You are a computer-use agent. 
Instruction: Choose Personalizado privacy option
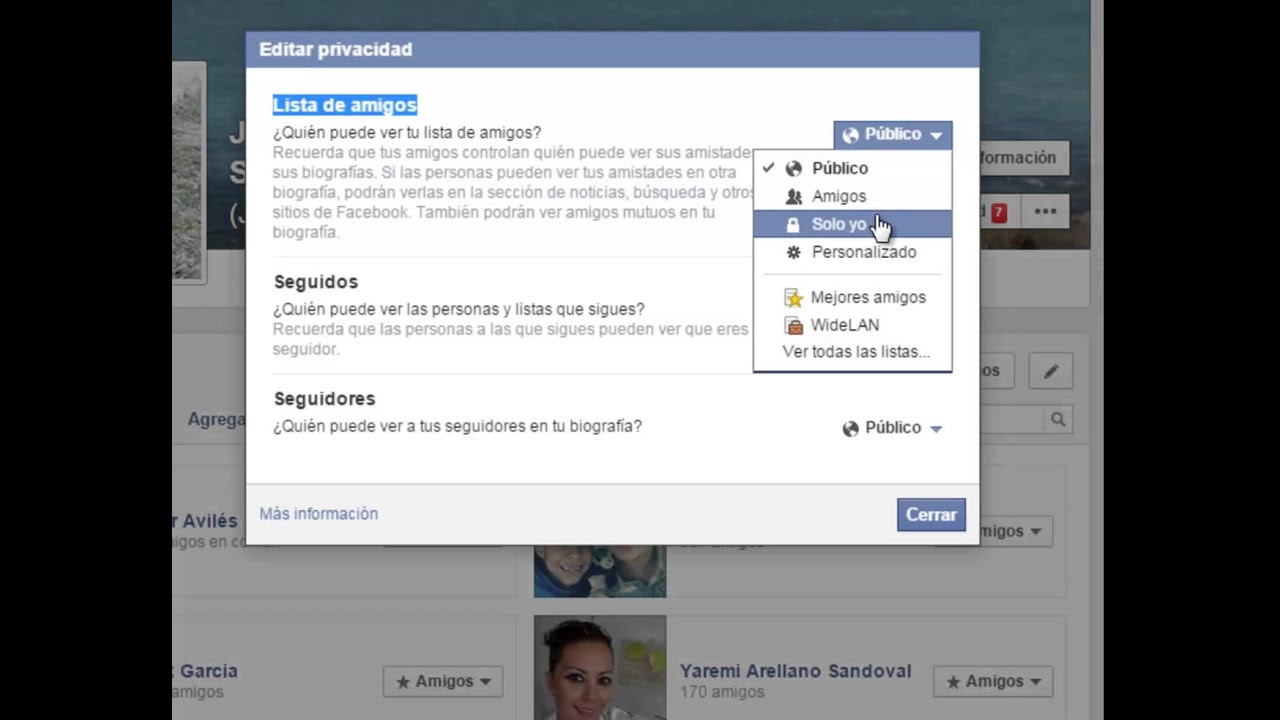click(x=852, y=252)
